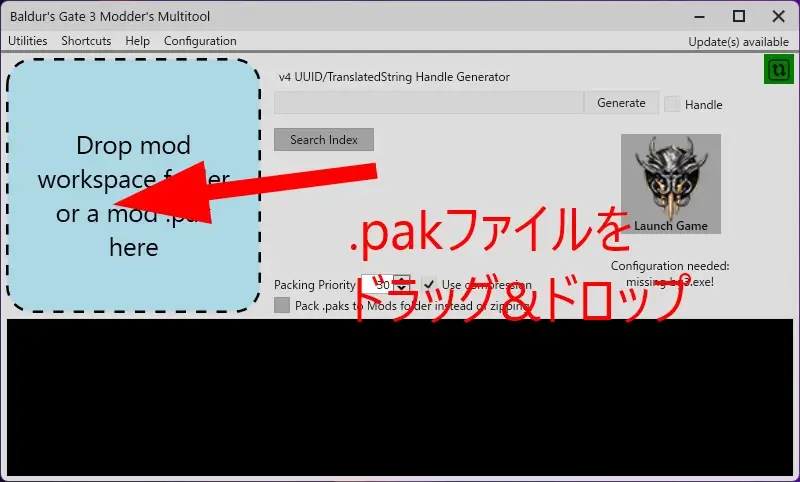Click the UUID/TranslatedString Handle Generator label

[394, 77]
